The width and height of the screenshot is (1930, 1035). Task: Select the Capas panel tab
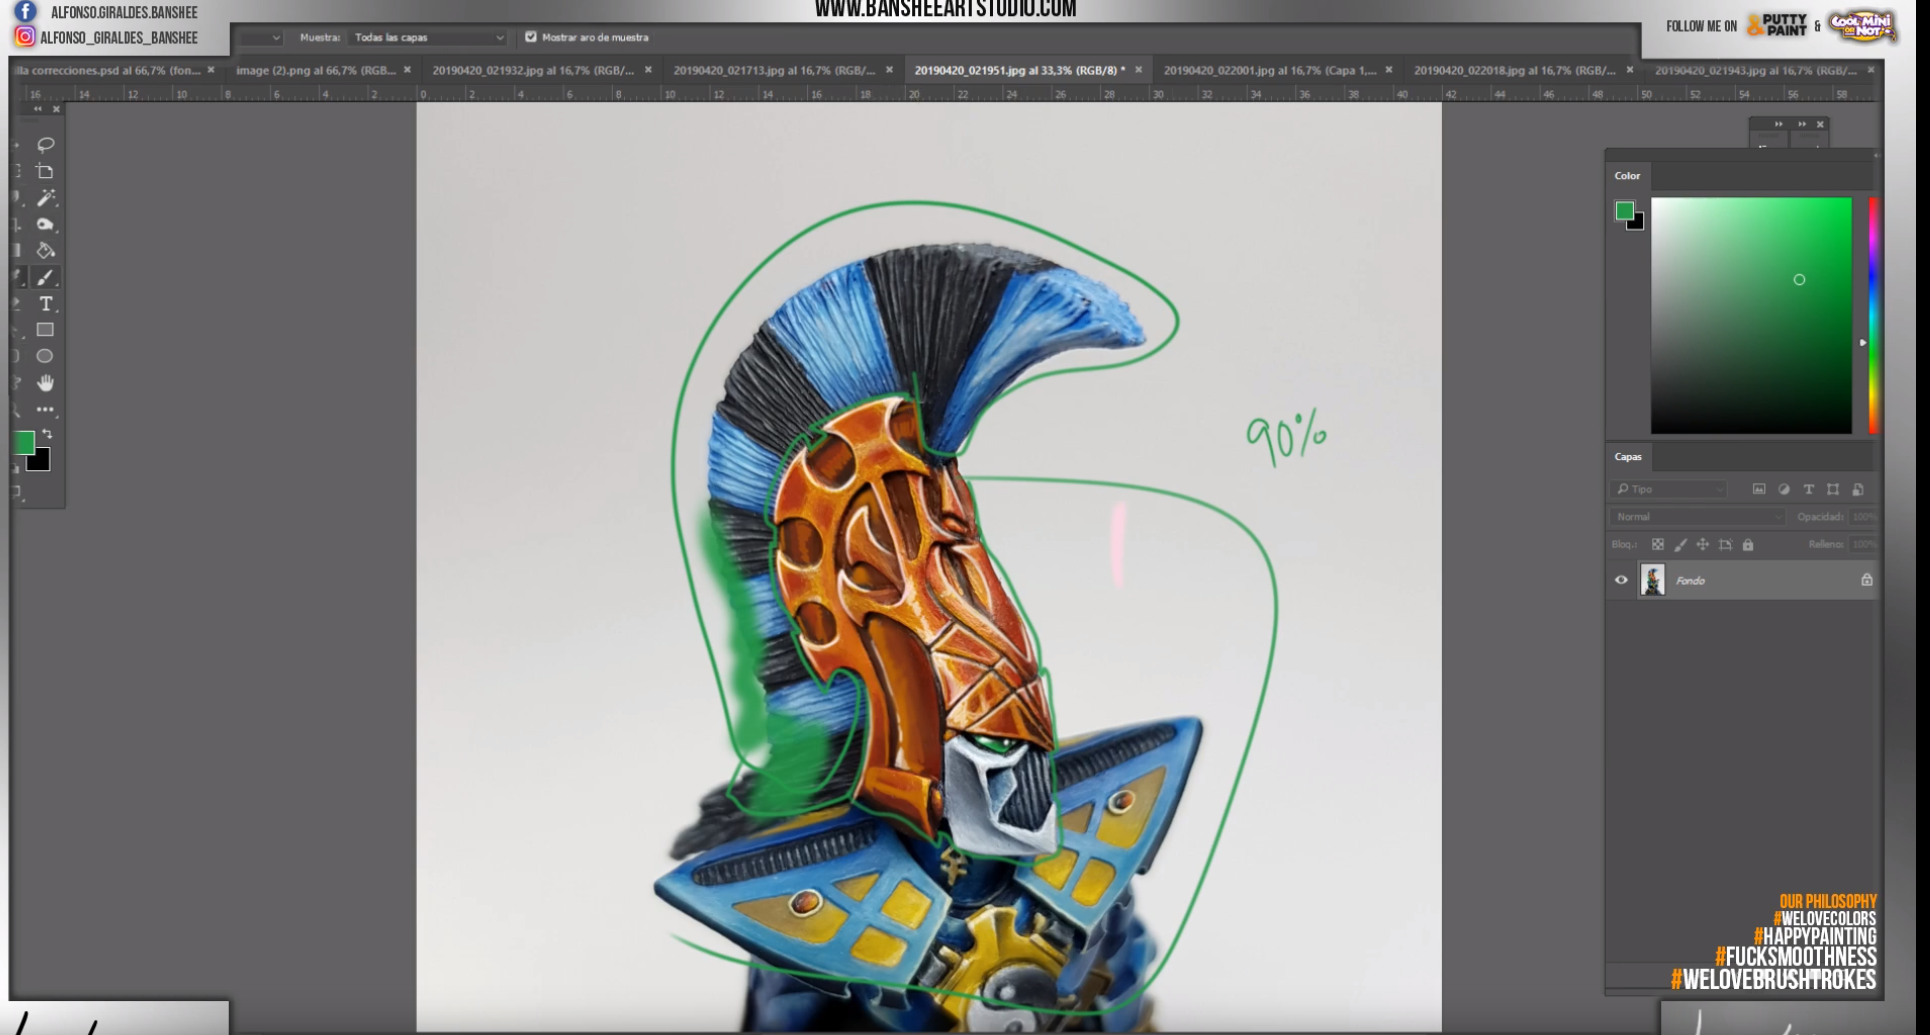pos(1627,457)
